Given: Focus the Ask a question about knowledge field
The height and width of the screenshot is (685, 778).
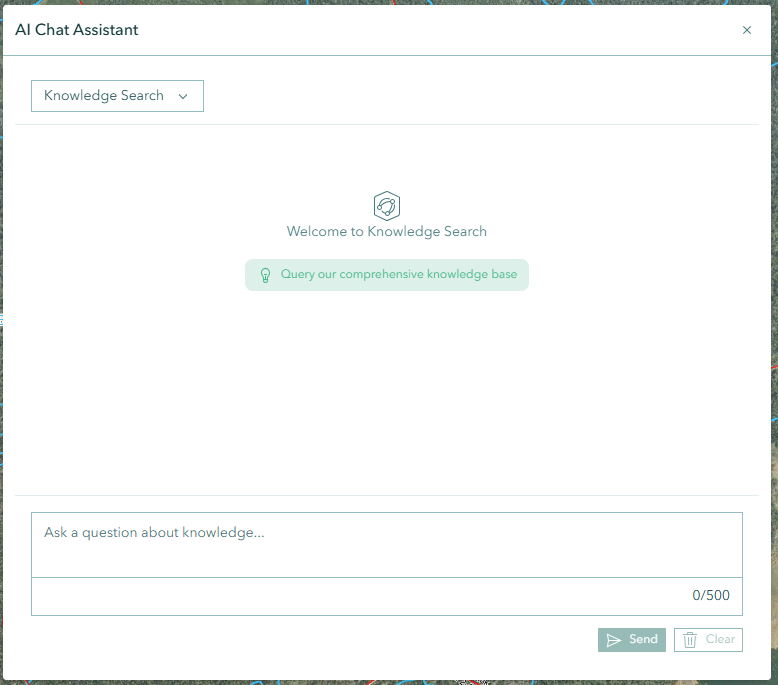Looking at the screenshot, I should tap(387, 545).
